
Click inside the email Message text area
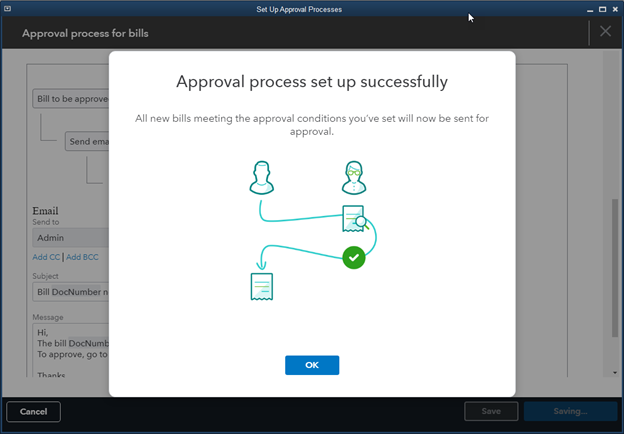point(70,350)
